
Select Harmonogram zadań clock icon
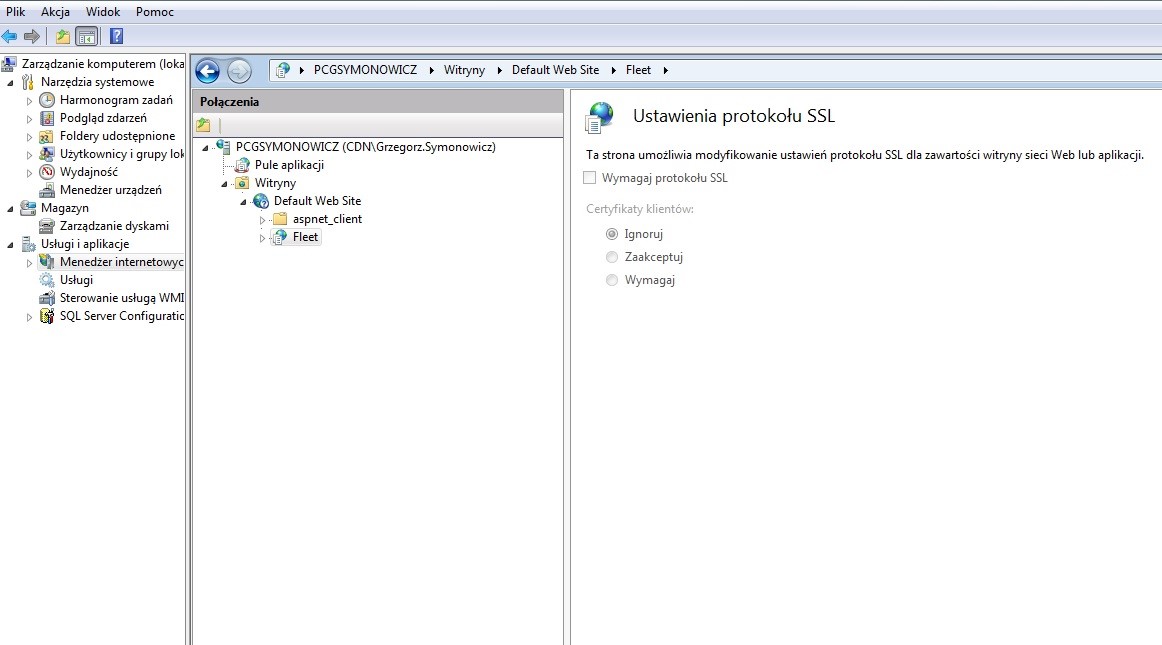(x=47, y=100)
